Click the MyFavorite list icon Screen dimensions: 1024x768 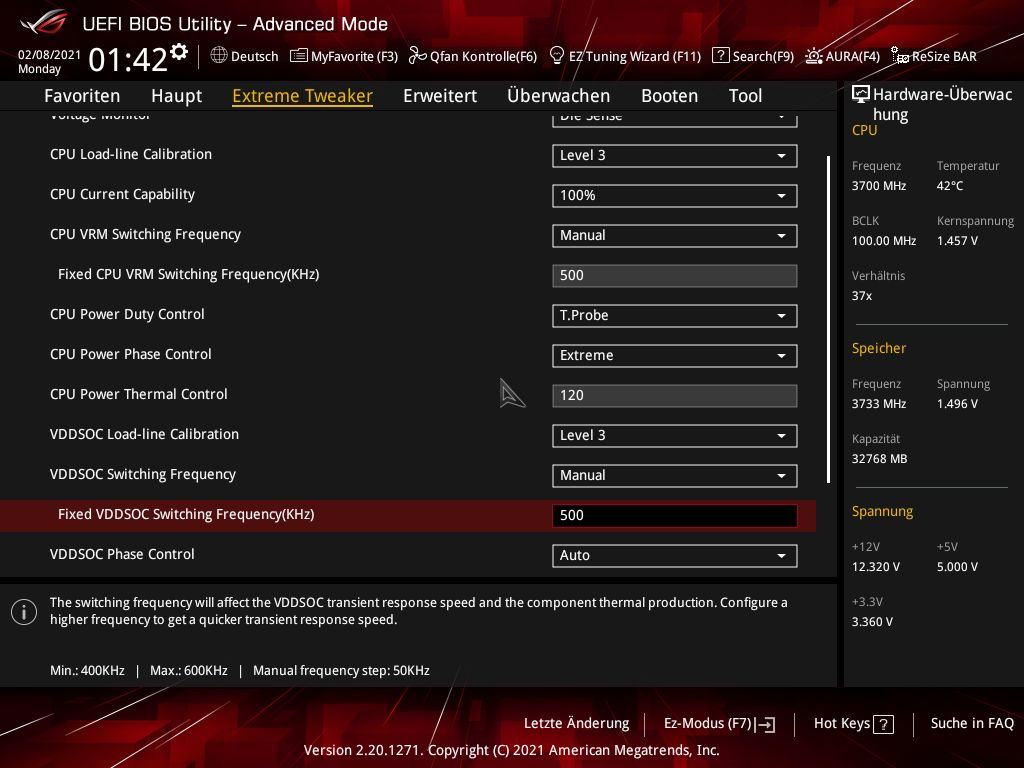point(298,56)
